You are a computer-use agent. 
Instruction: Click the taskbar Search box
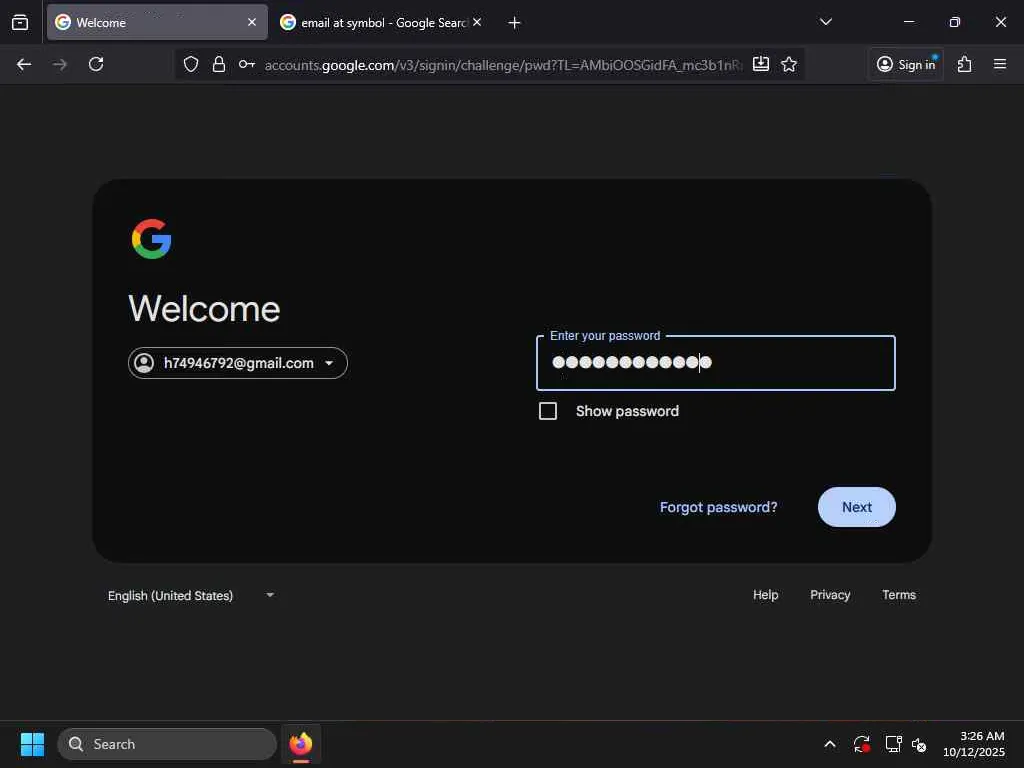coord(167,744)
